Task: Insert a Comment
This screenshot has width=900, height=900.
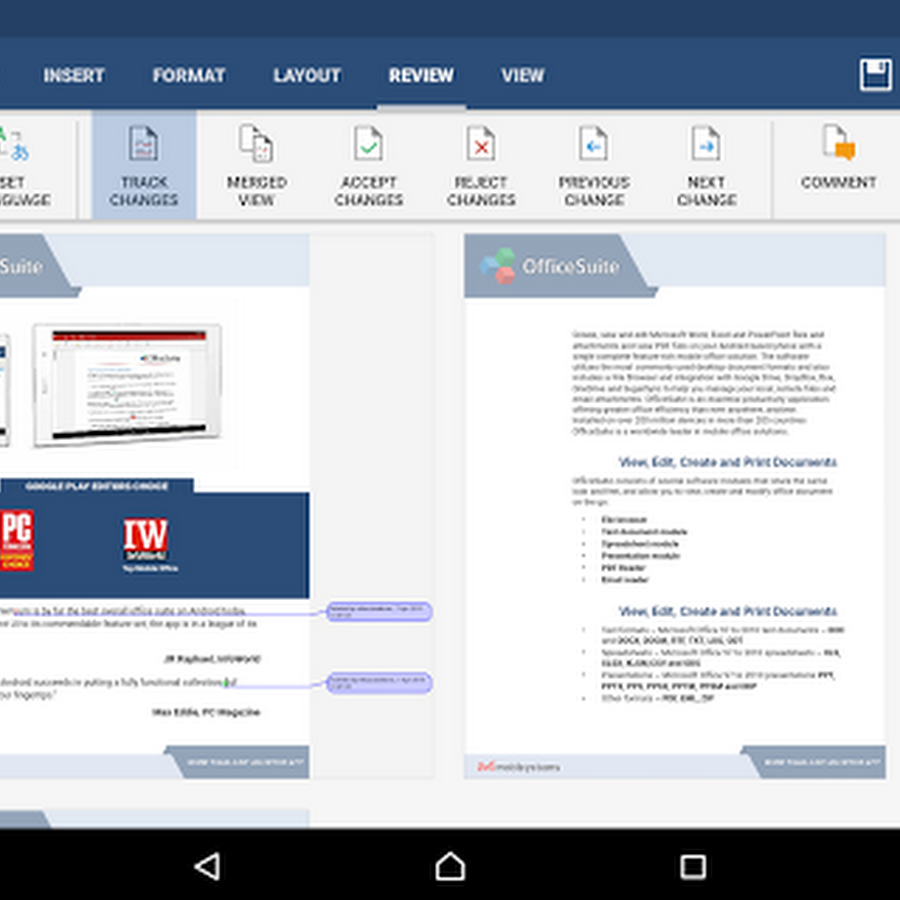Action: (x=838, y=156)
